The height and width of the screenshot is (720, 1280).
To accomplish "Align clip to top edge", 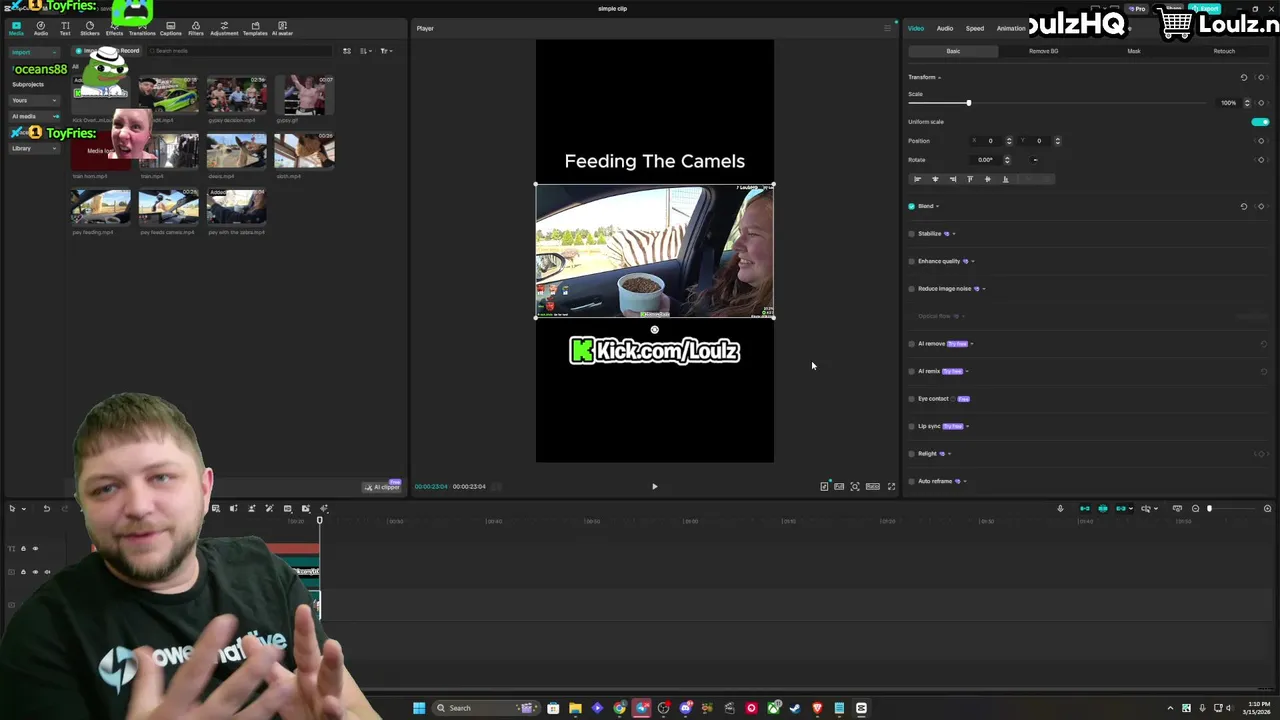I will click(x=970, y=179).
